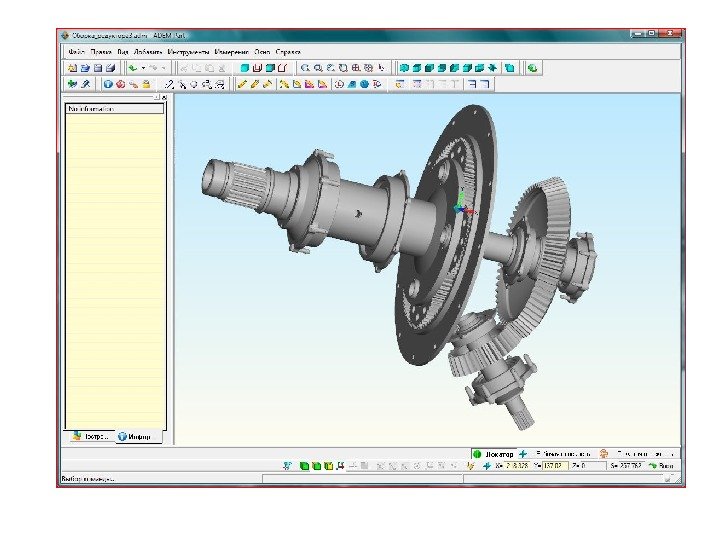Click the X coordinate input field

518,466
